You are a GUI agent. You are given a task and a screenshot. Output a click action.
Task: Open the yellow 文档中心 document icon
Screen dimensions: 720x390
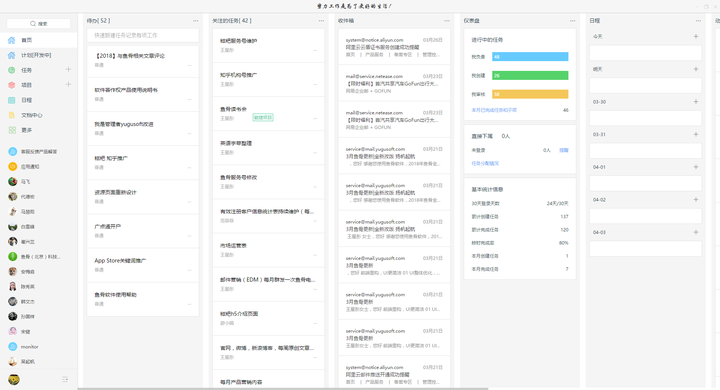click(11, 115)
